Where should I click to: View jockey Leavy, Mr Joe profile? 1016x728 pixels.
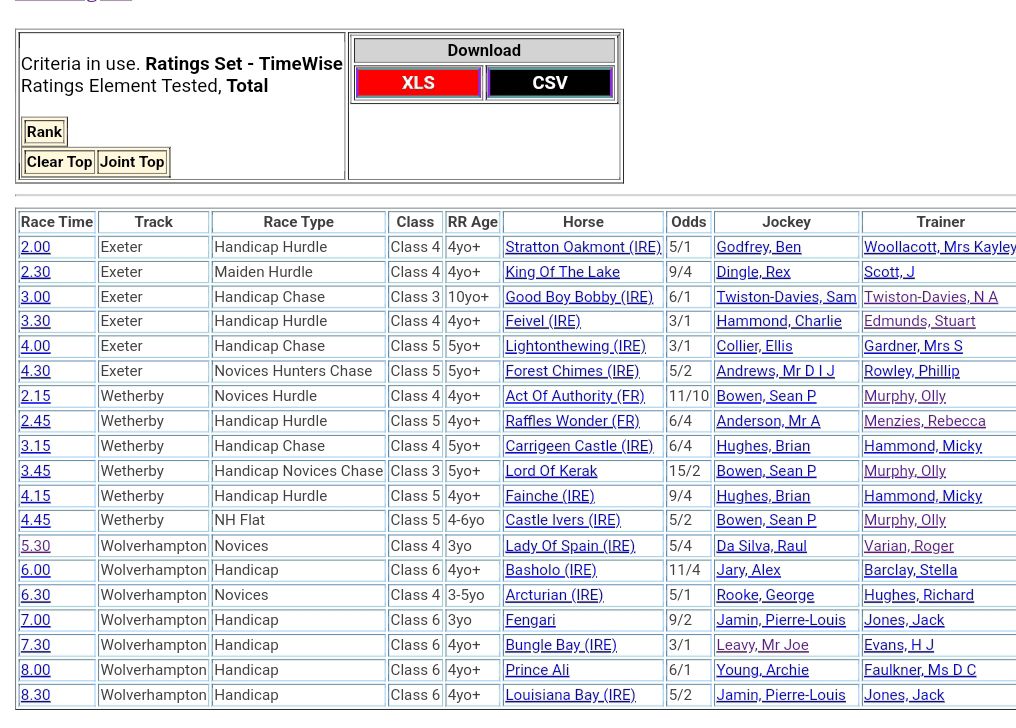(762, 645)
